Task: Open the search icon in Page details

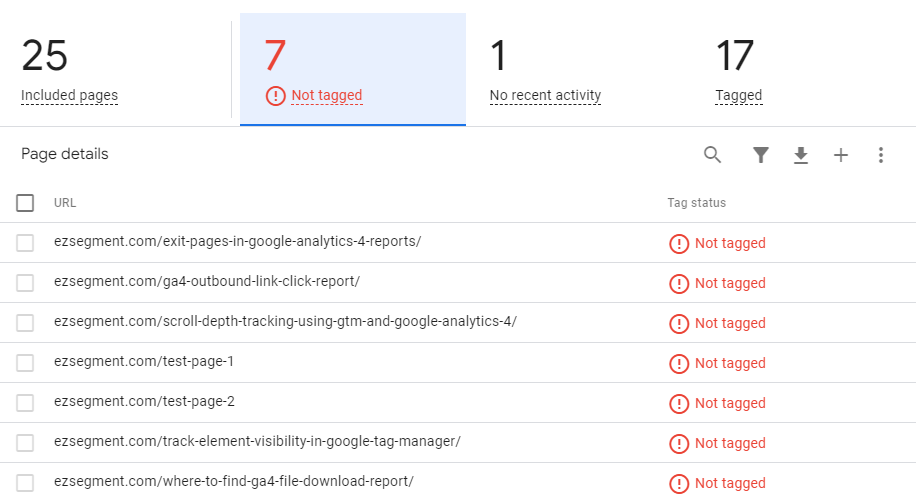Action: (712, 155)
